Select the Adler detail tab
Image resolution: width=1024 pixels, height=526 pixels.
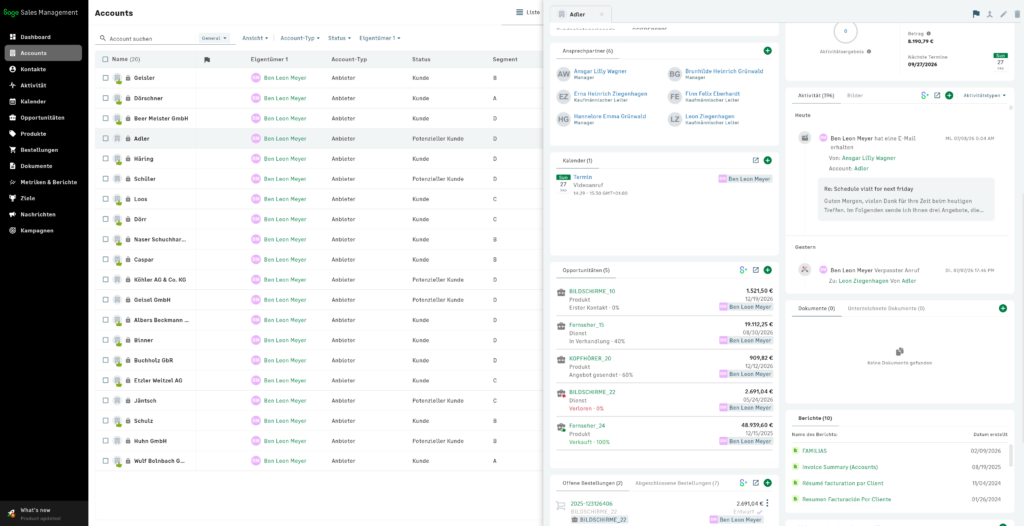(577, 14)
